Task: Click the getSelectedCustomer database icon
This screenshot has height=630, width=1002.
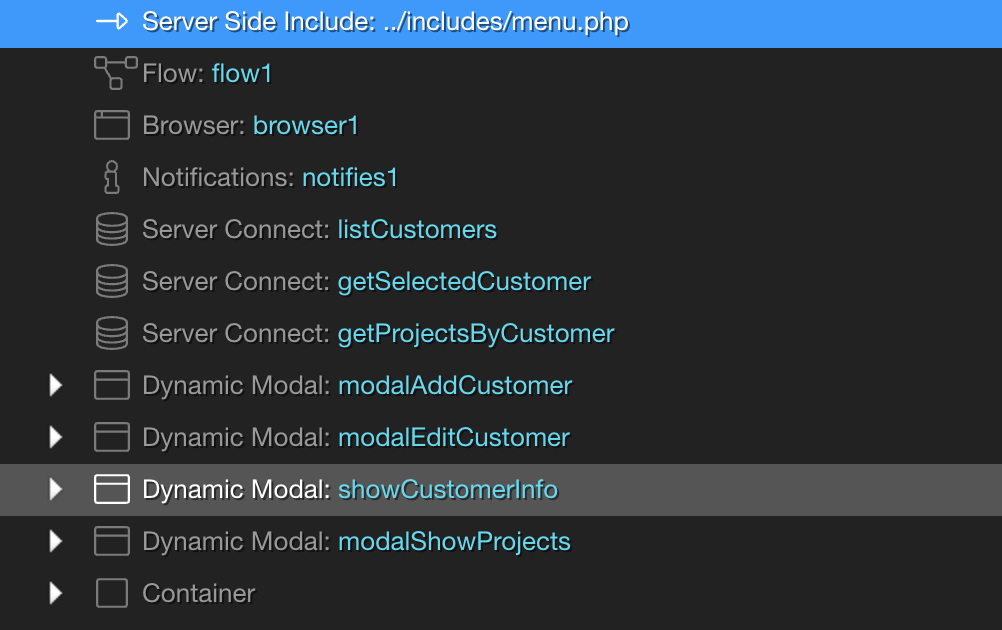Action: click(112, 281)
